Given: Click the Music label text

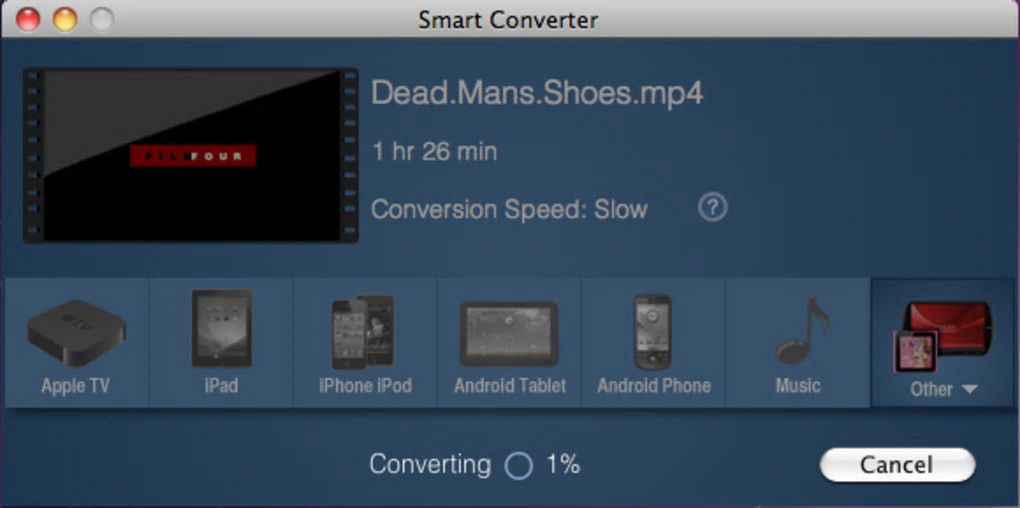Looking at the screenshot, I should [798, 386].
